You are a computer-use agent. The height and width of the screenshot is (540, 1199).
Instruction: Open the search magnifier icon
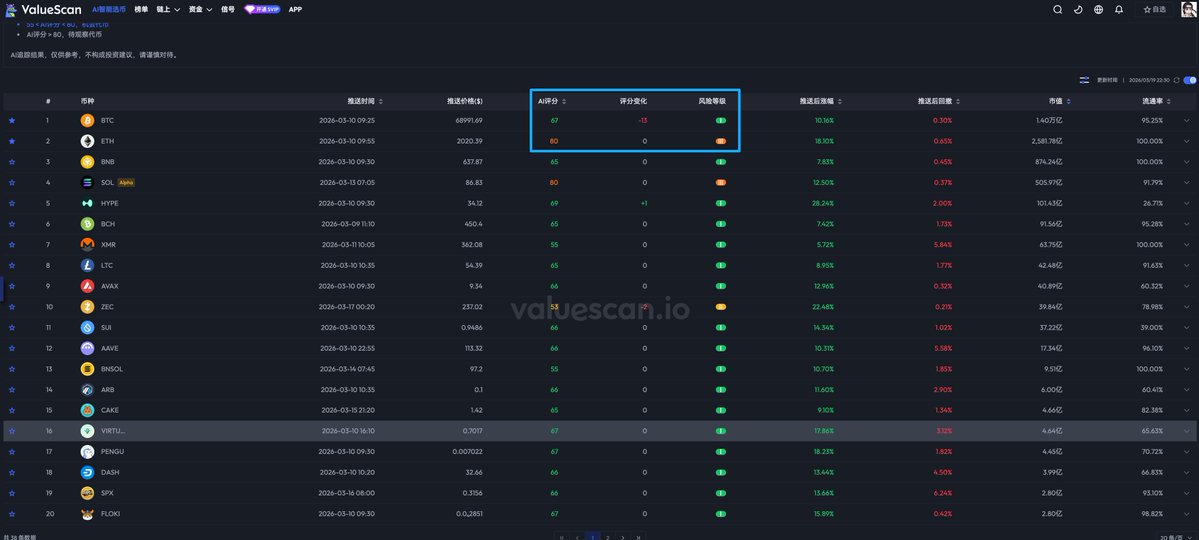coord(1058,9)
